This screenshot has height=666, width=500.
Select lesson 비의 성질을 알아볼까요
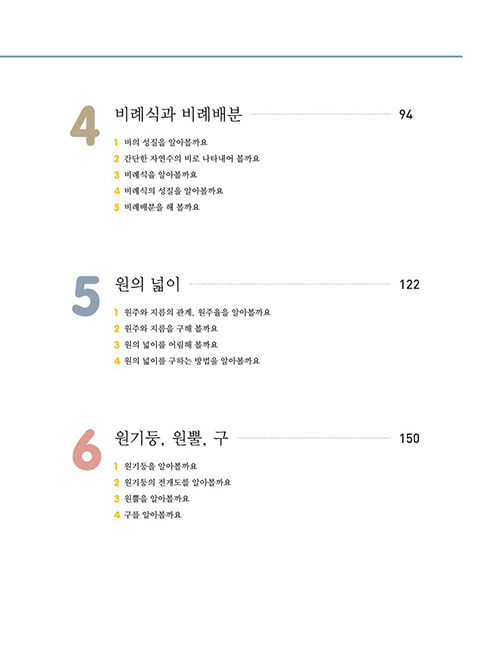166,142
